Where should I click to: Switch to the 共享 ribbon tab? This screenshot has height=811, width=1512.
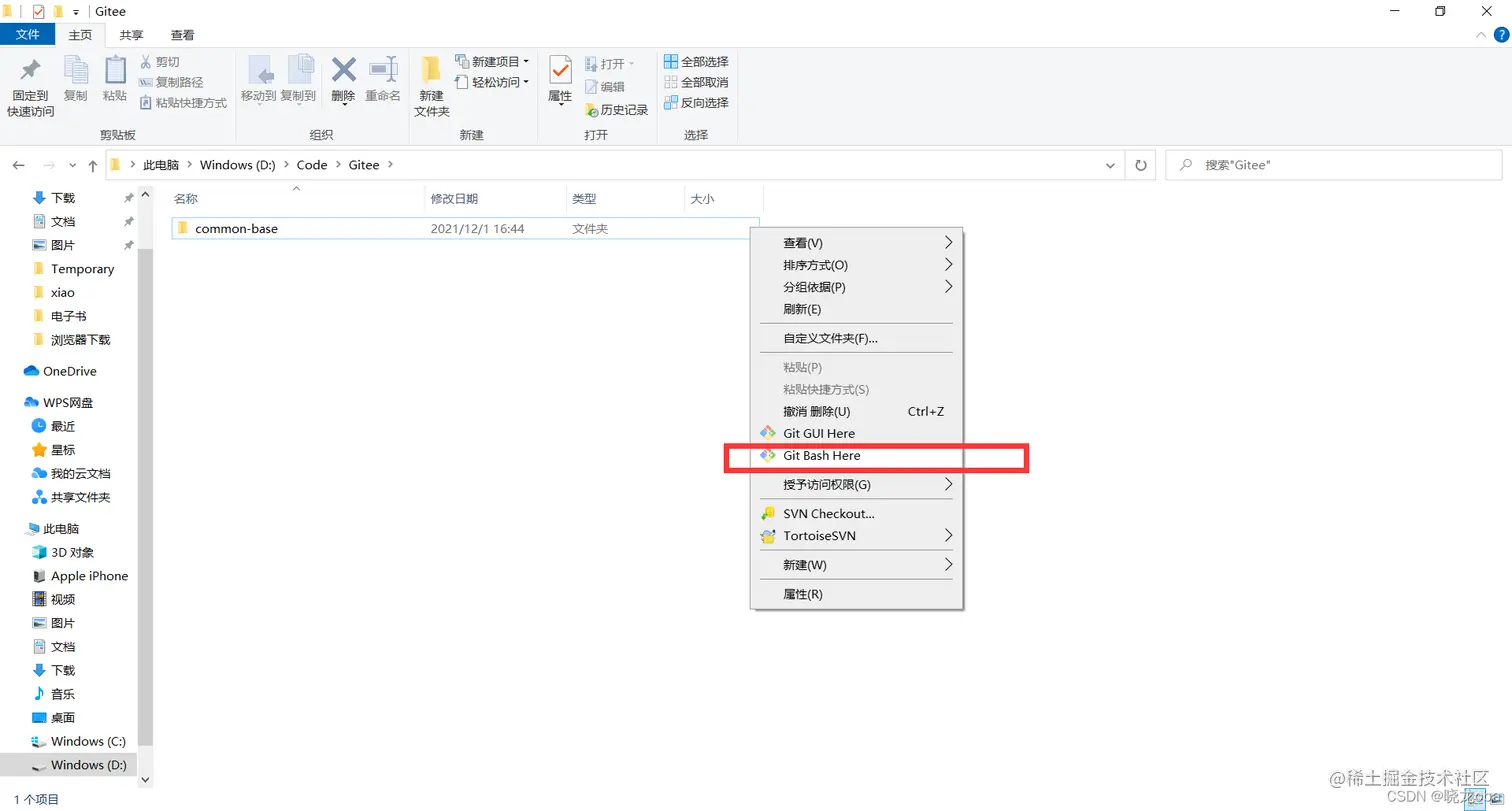click(x=131, y=34)
